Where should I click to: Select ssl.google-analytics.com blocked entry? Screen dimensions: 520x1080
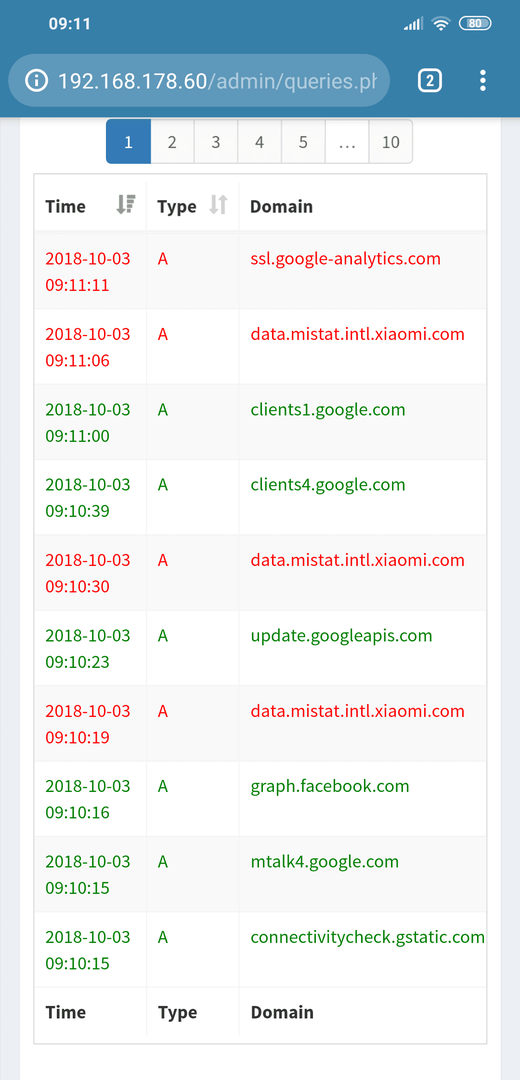click(346, 259)
